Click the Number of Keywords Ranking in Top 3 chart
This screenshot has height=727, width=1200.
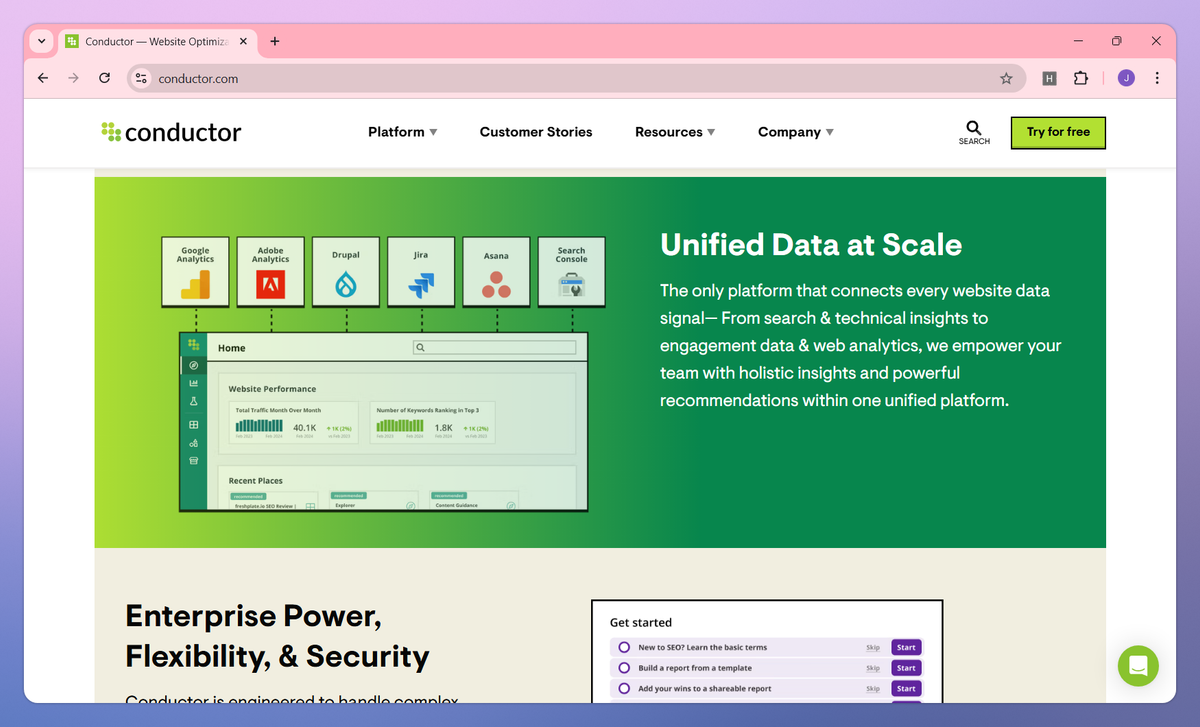coord(400,427)
